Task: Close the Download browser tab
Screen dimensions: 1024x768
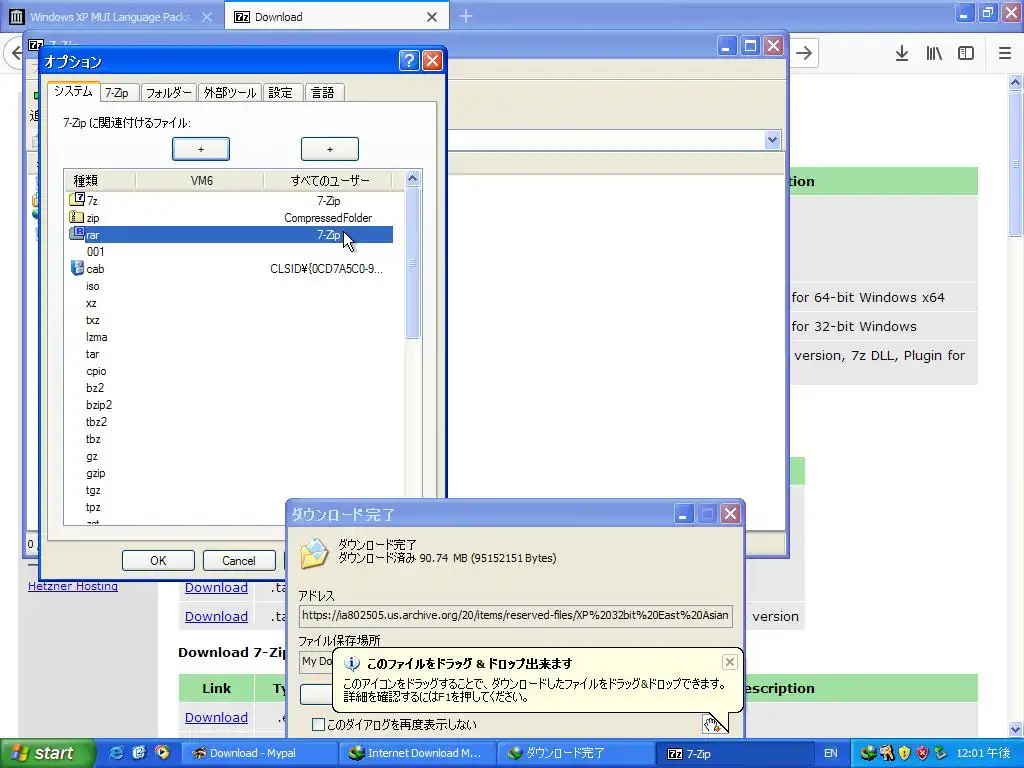Action: coord(432,17)
